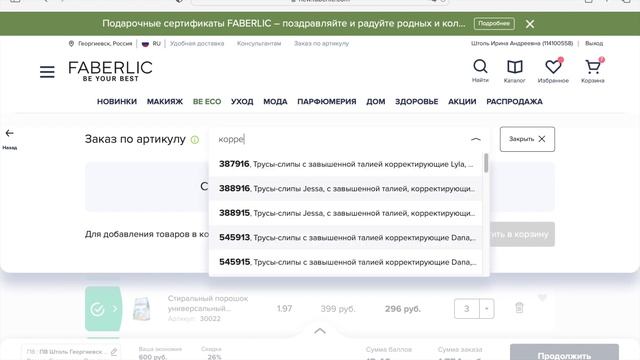The height and width of the screenshot is (360, 640).
Task: Select suggestion 545913 Dana
Action: (x=346, y=238)
